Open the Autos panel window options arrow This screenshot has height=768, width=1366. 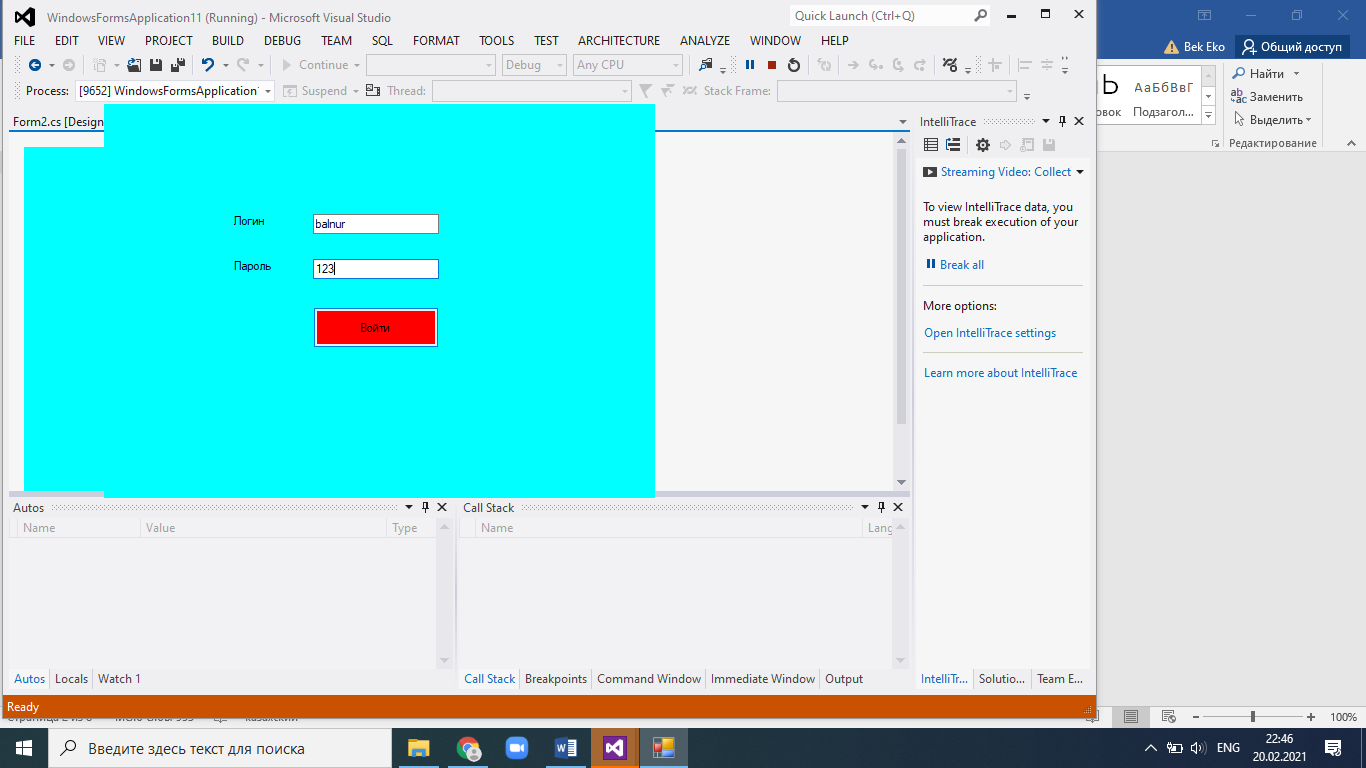coord(409,508)
